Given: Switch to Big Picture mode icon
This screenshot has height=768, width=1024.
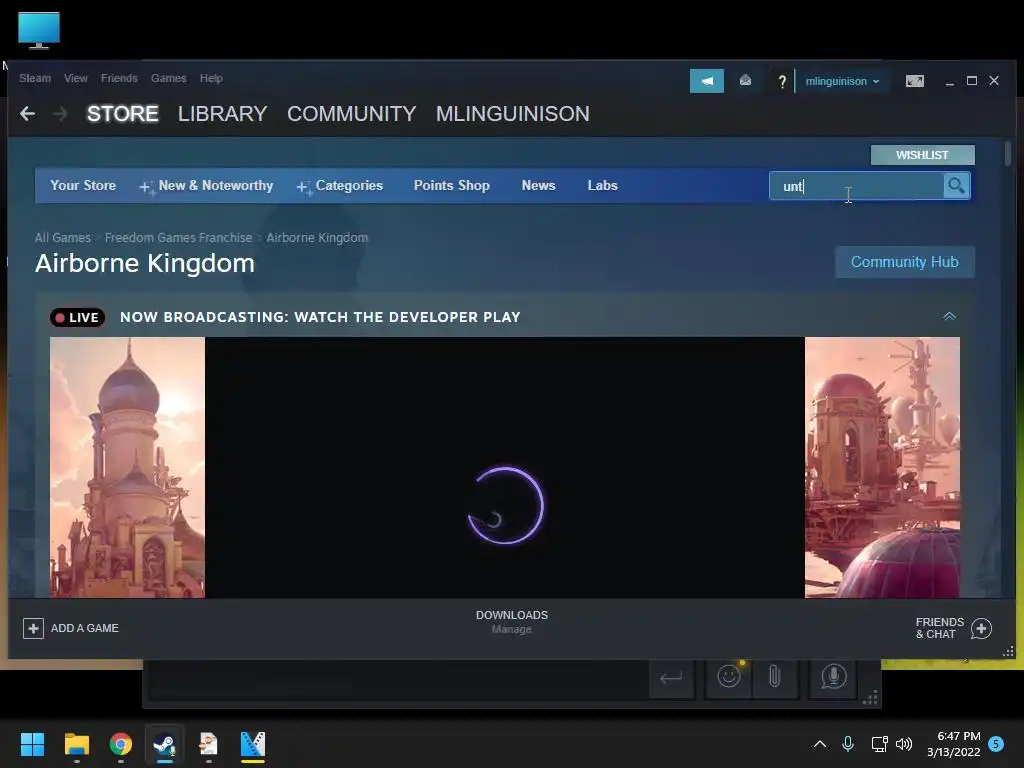Looking at the screenshot, I should coord(914,81).
